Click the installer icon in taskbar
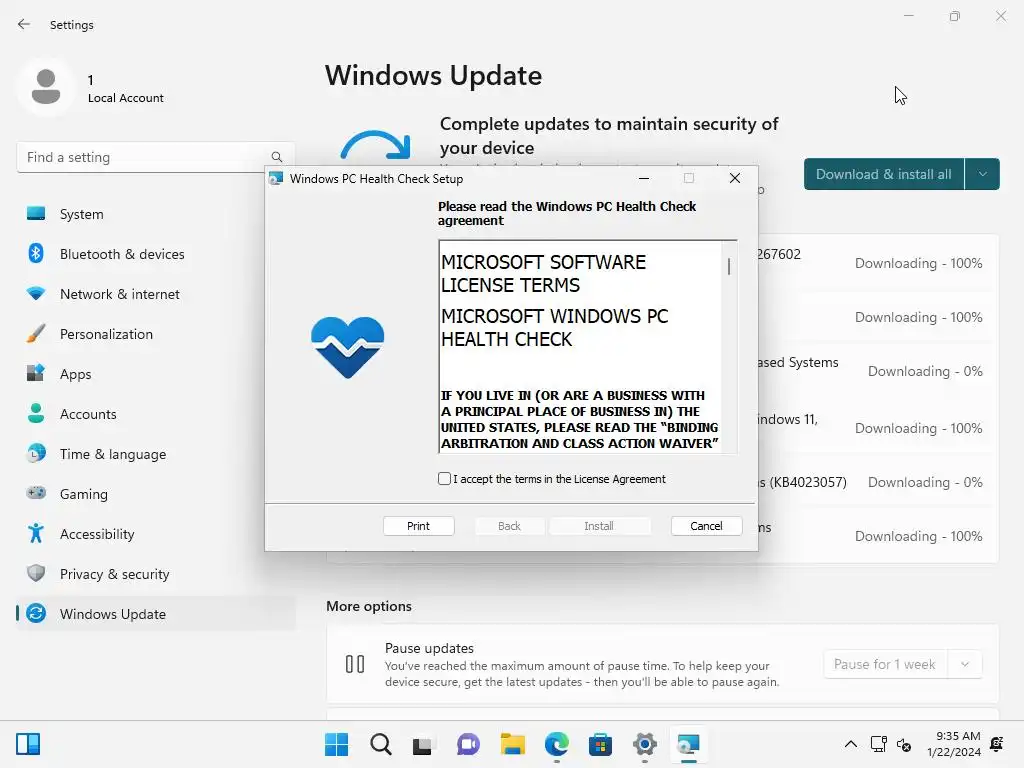The image size is (1024, 768). [x=688, y=744]
